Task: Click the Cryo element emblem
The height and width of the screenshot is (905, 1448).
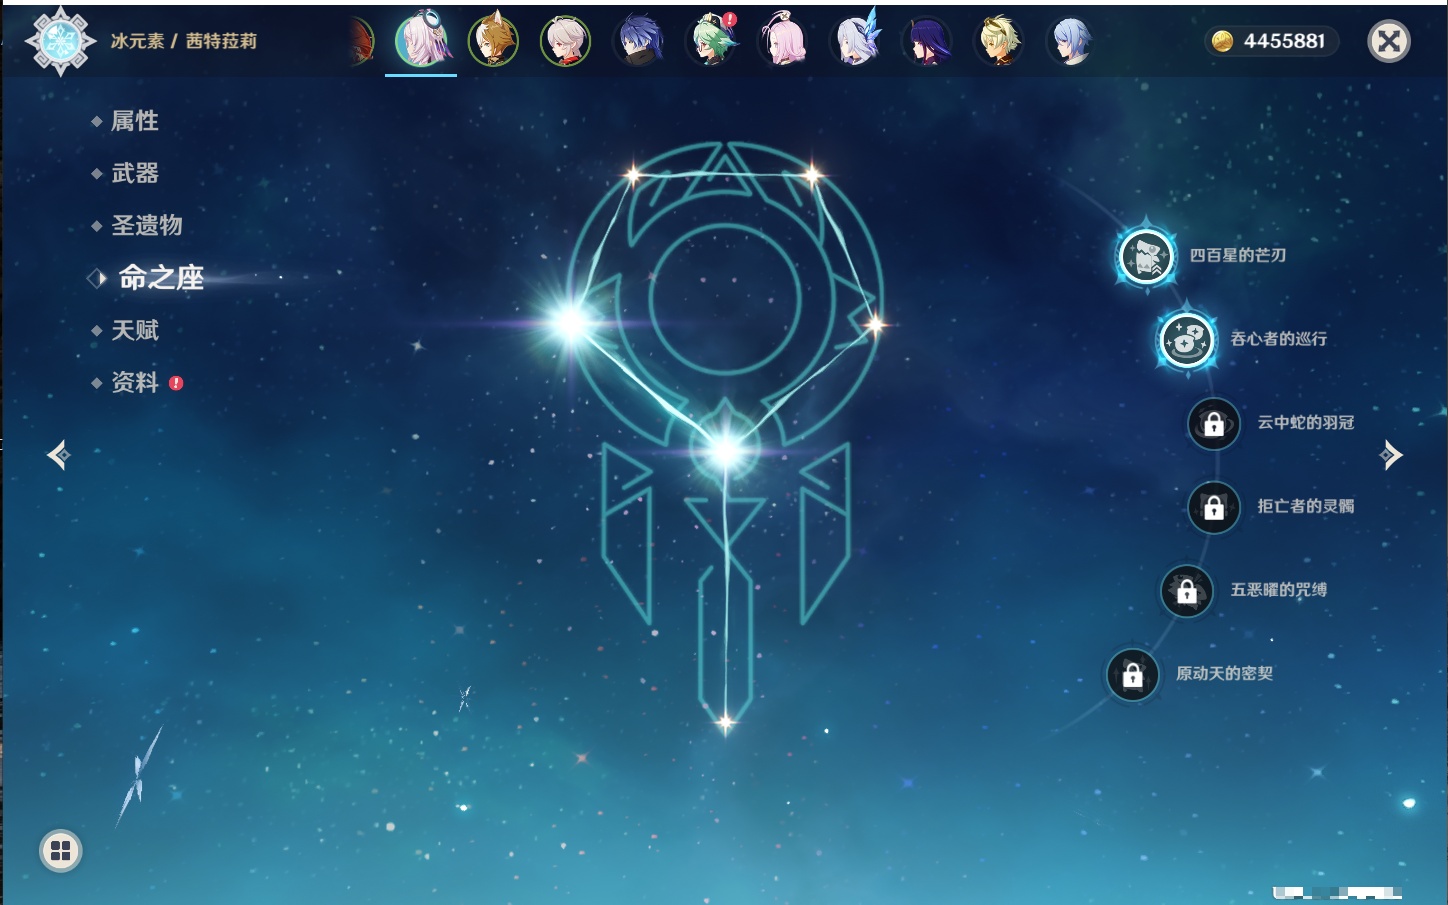Action: 61,41
